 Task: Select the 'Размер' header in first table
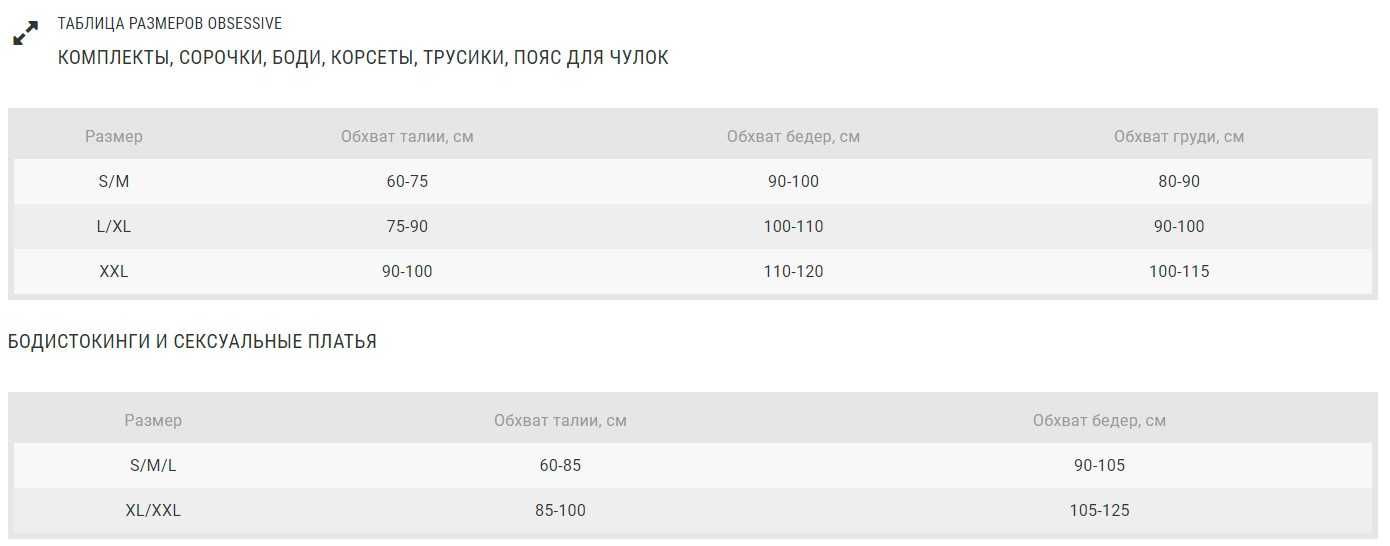[x=114, y=136]
